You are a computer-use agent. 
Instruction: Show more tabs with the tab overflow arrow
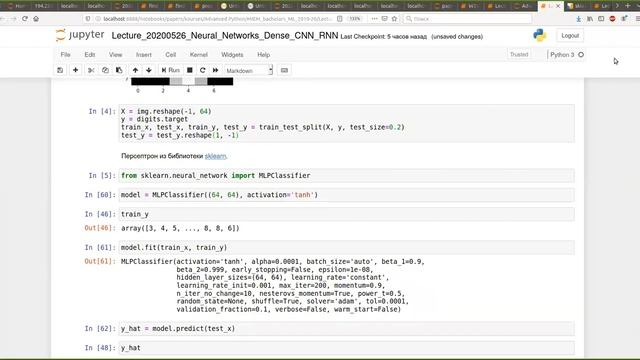[x=617, y=6]
